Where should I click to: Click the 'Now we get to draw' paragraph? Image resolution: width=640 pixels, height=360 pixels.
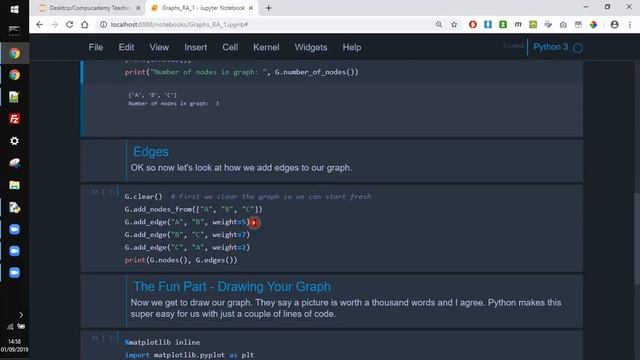pyautogui.click(x=346, y=308)
